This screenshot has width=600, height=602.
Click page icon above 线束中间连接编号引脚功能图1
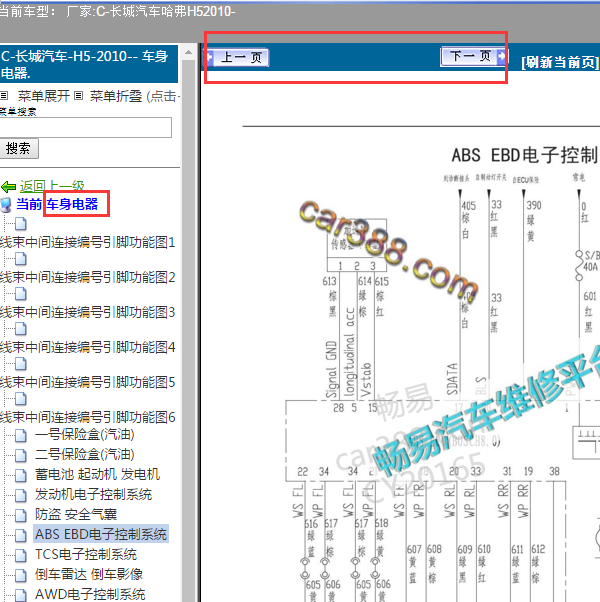pos(21,224)
